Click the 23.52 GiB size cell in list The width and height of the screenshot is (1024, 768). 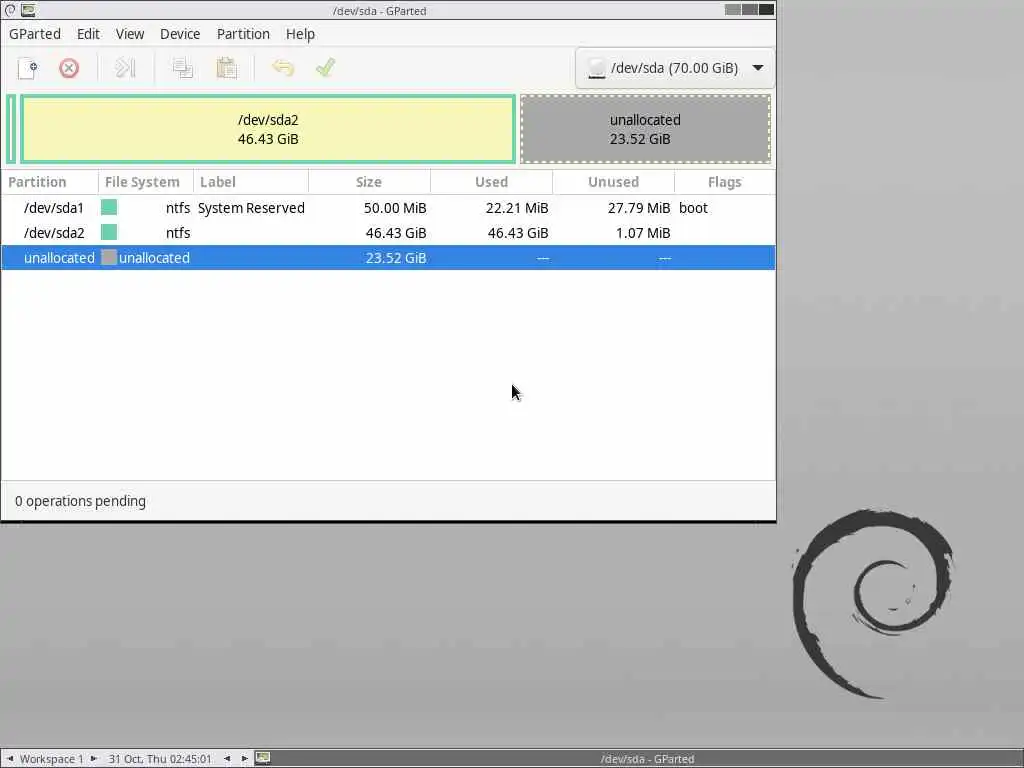coord(396,257)
